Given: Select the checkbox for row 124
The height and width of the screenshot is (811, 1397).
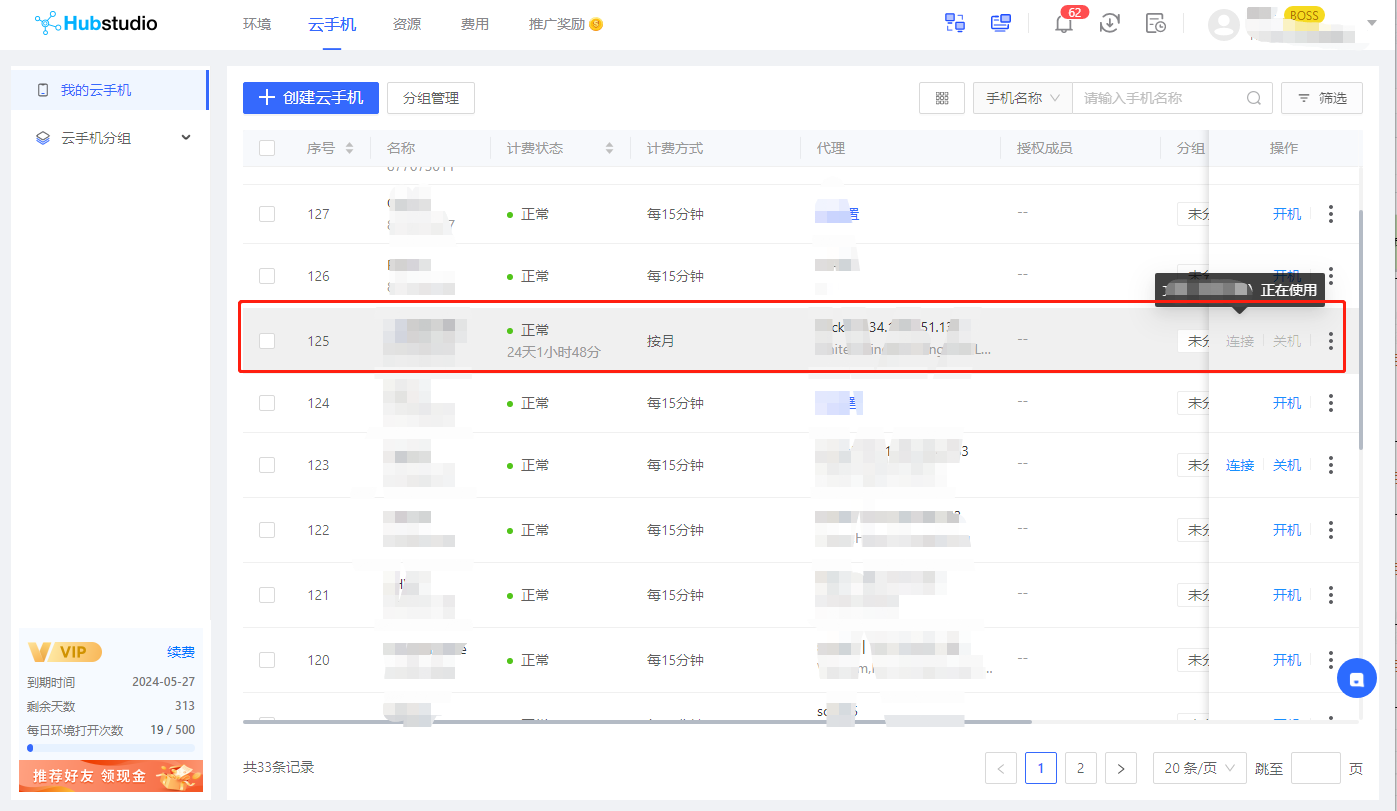Looking at the screenshot, I should tap(267, 403).
